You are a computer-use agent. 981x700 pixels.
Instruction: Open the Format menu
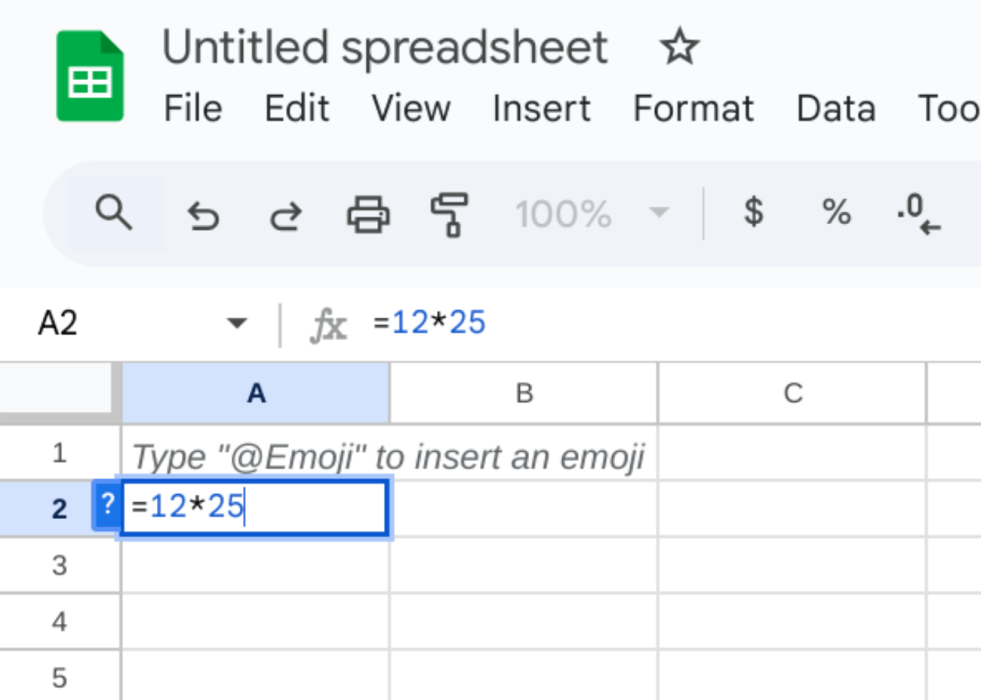tap(693, 110)
